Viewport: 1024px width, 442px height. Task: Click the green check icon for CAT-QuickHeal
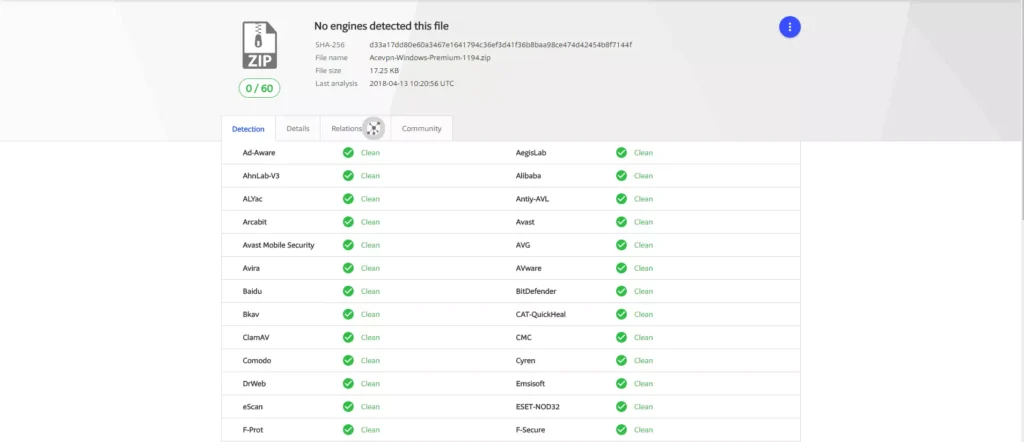(x=621, y=314)
